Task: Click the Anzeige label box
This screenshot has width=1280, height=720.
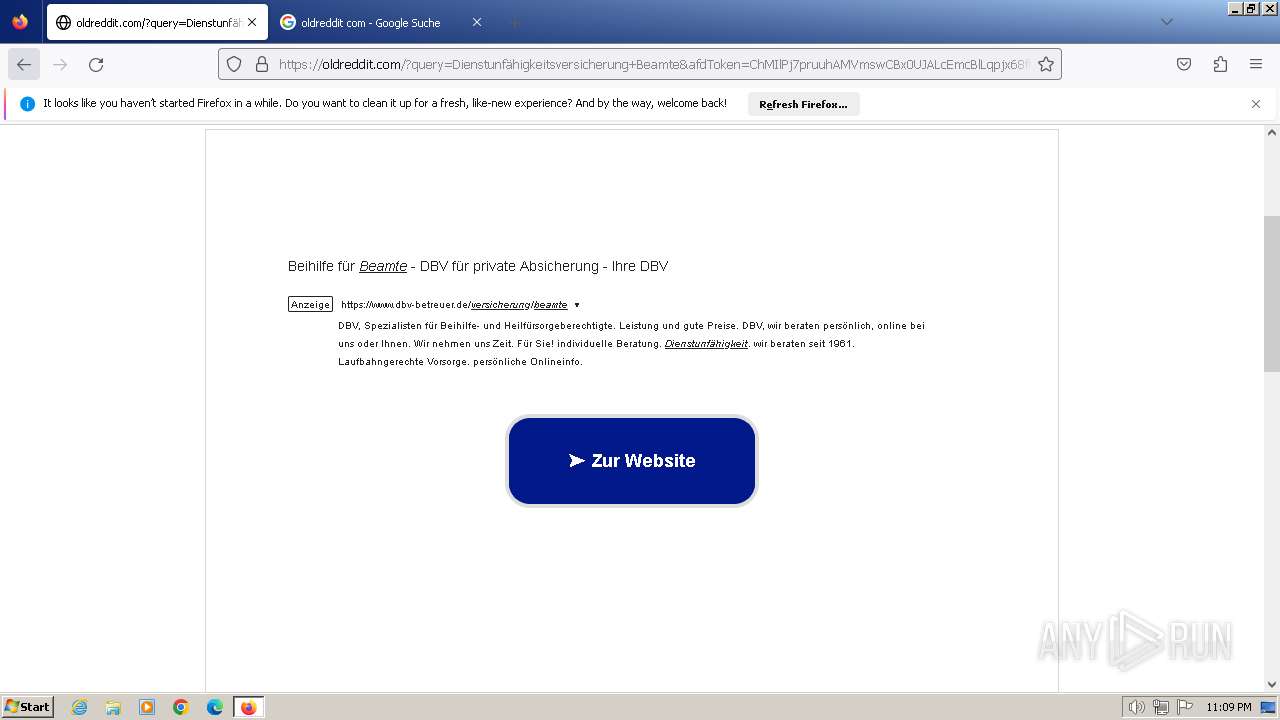Action: [310, 304]
